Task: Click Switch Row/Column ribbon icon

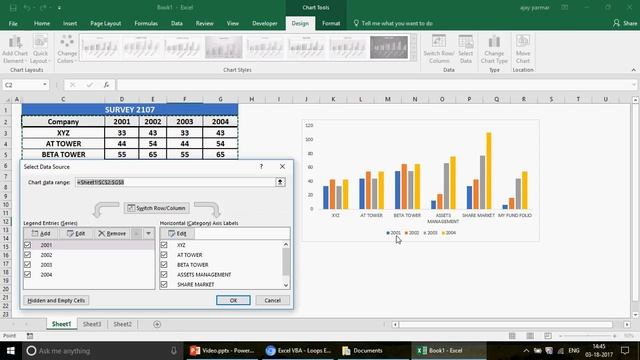Action: (x=439, y=49)
